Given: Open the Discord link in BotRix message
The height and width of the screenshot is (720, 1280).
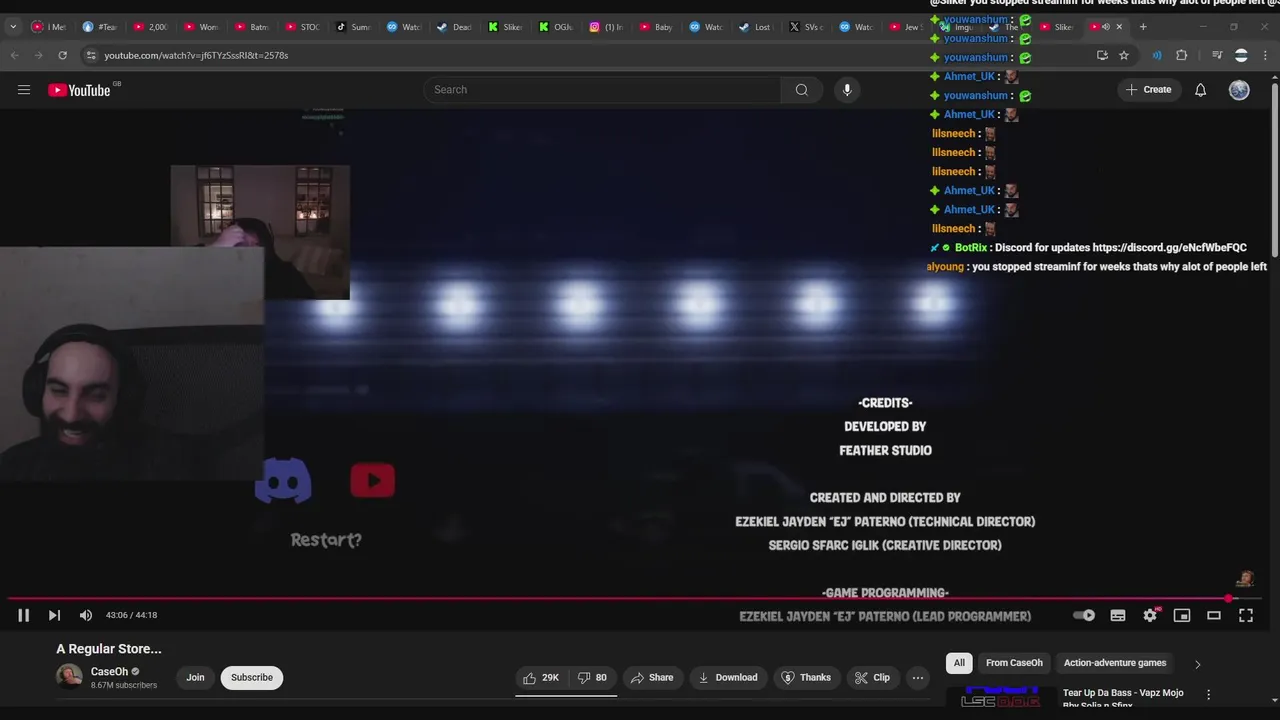Looking at the screenshot, I should tap(1169, 248).
